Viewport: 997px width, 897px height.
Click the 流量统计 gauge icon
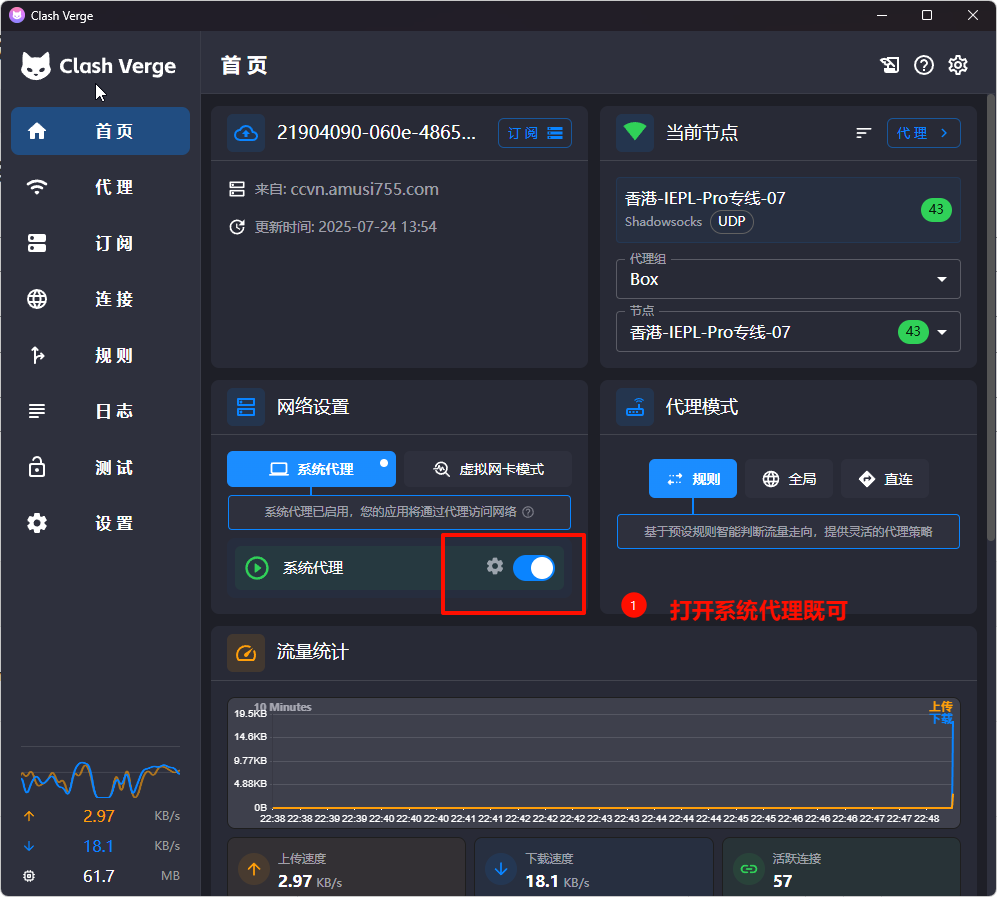[246, 653]
